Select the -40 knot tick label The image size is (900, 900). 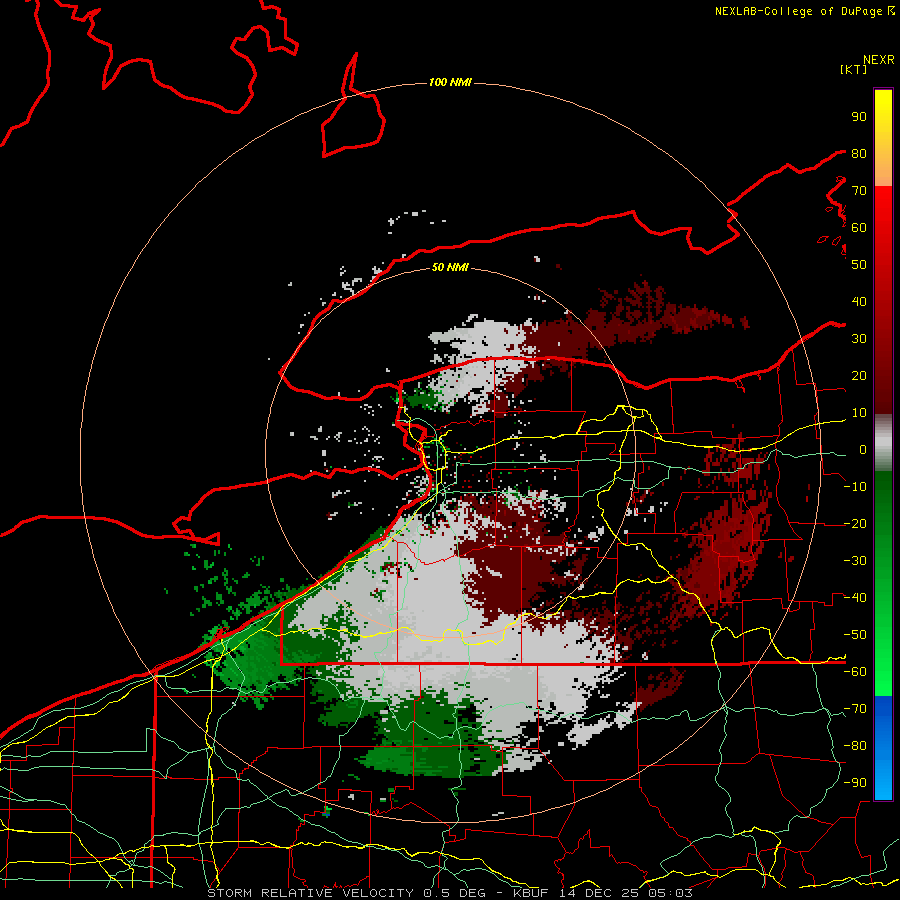(855, 598)
